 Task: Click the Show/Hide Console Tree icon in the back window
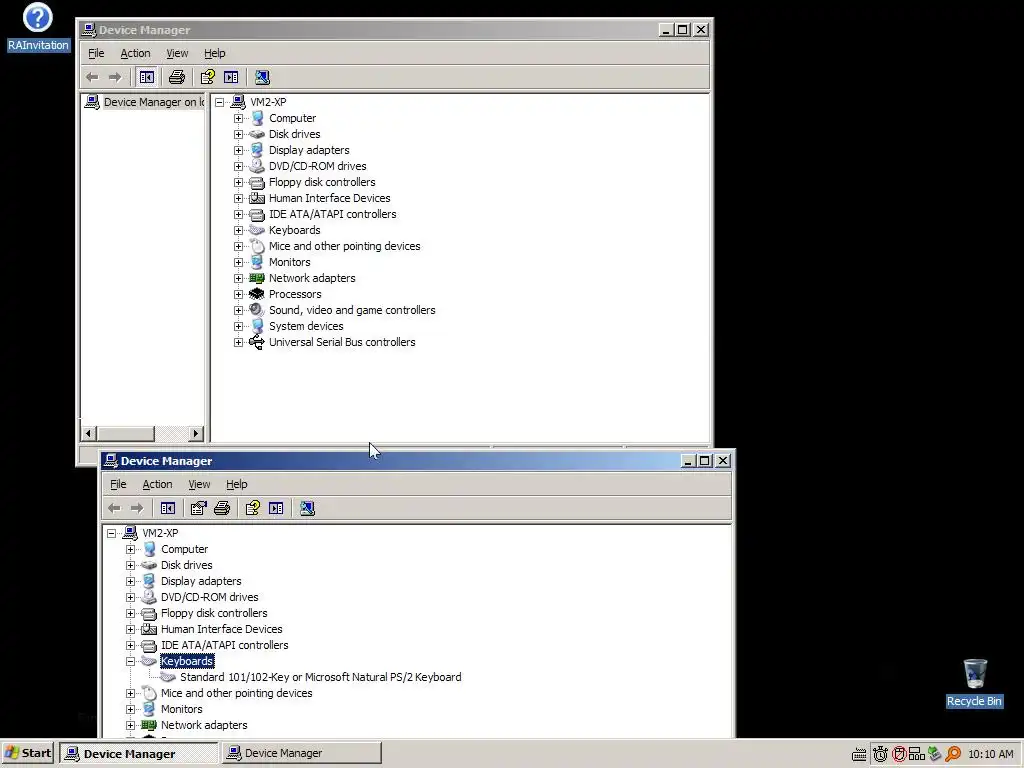(146, 77)
